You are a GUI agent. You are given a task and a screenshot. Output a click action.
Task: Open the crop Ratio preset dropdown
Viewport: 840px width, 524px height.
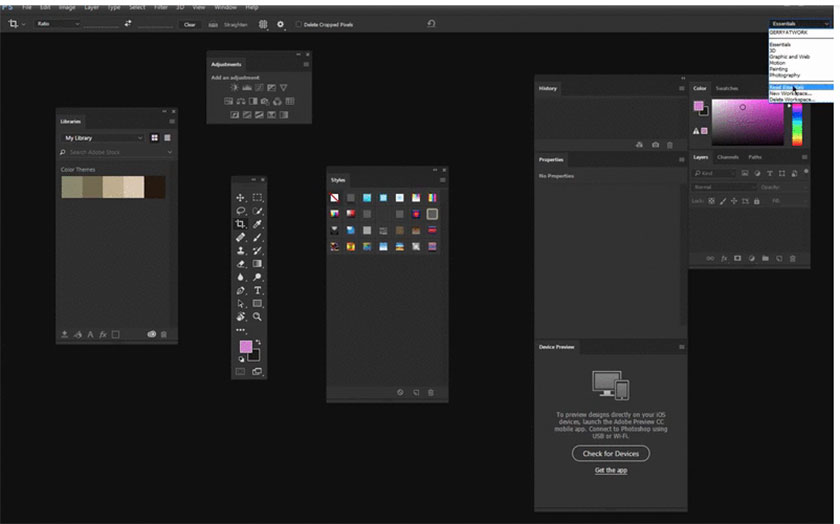click(x=57, y=23)
